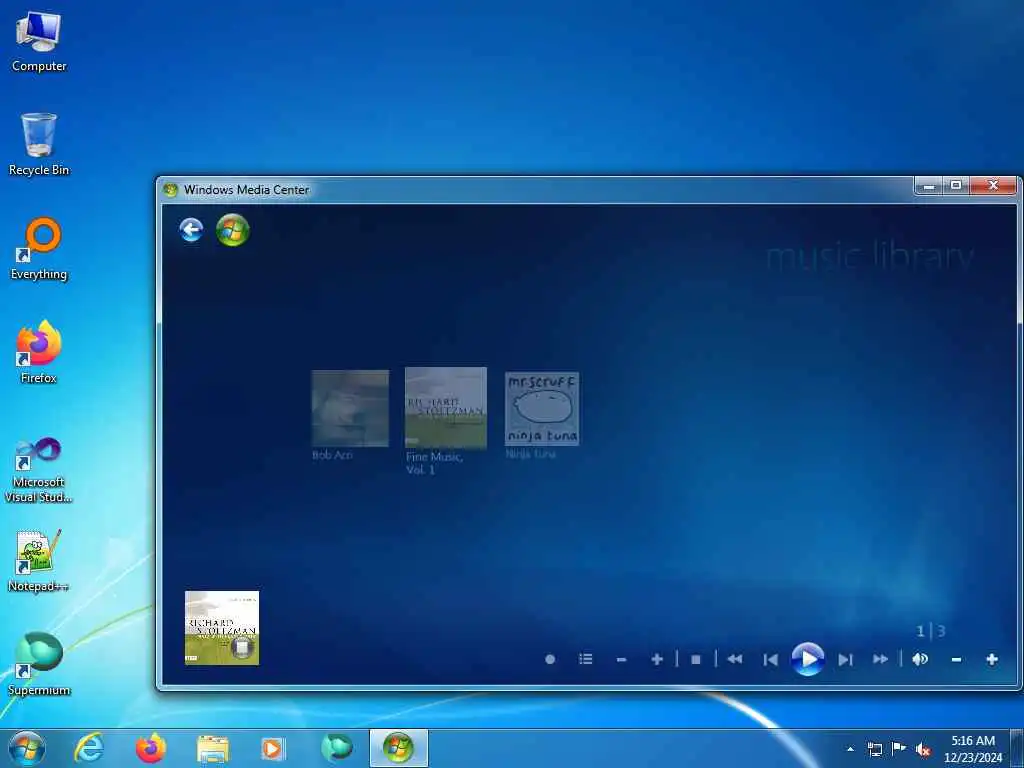
Task: Skip to the previous track
Action: [771, 660]
